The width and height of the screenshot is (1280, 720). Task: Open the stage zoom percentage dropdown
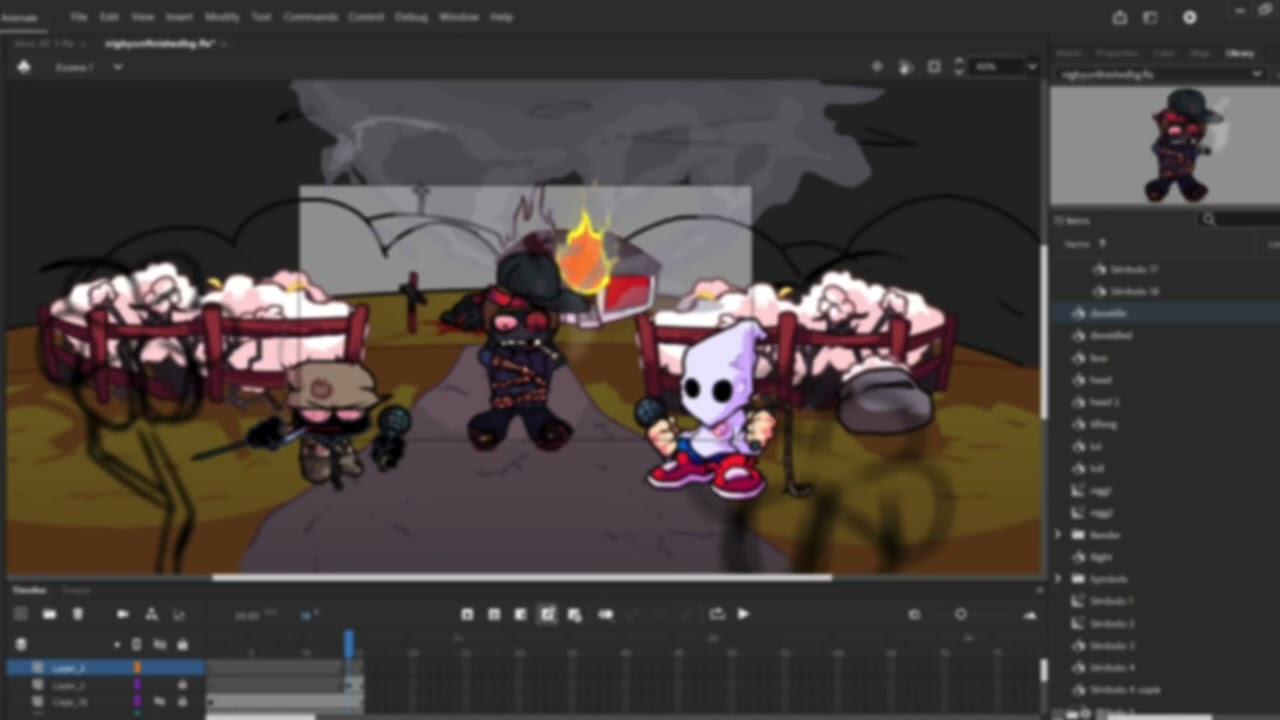click(x=1032, y=67)
